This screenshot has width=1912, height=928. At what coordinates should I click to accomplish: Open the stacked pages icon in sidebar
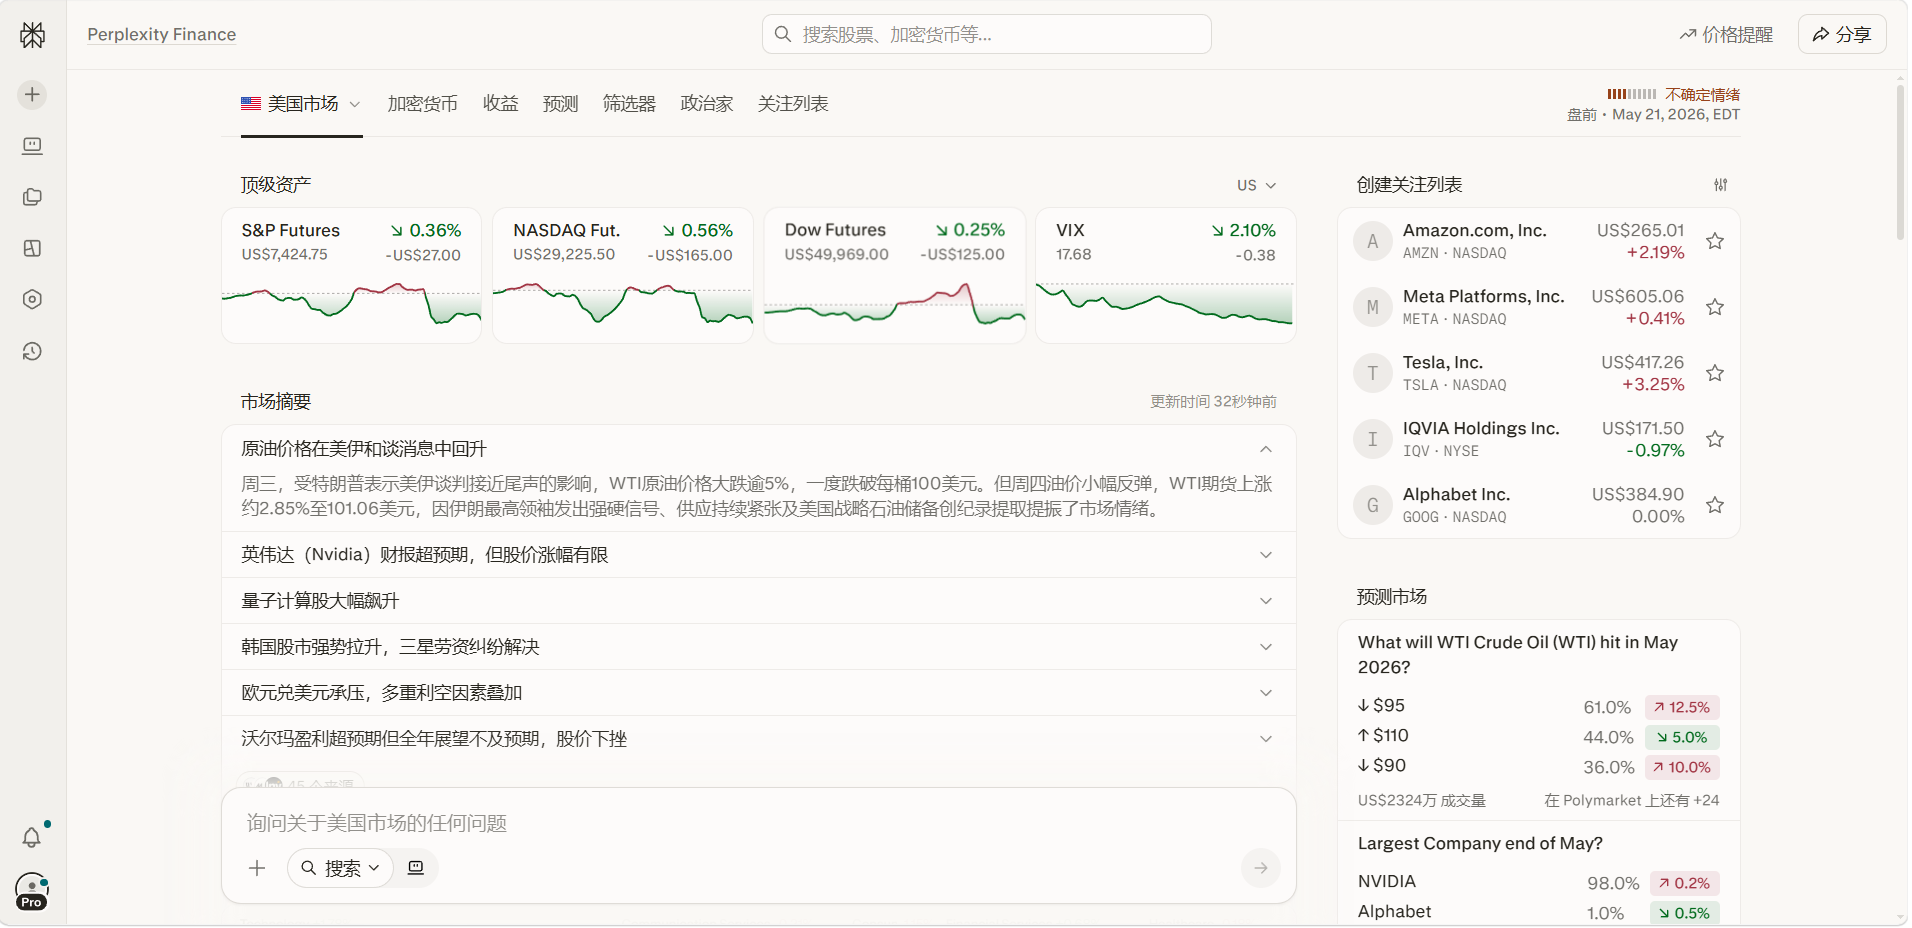(x=32, y=197)
